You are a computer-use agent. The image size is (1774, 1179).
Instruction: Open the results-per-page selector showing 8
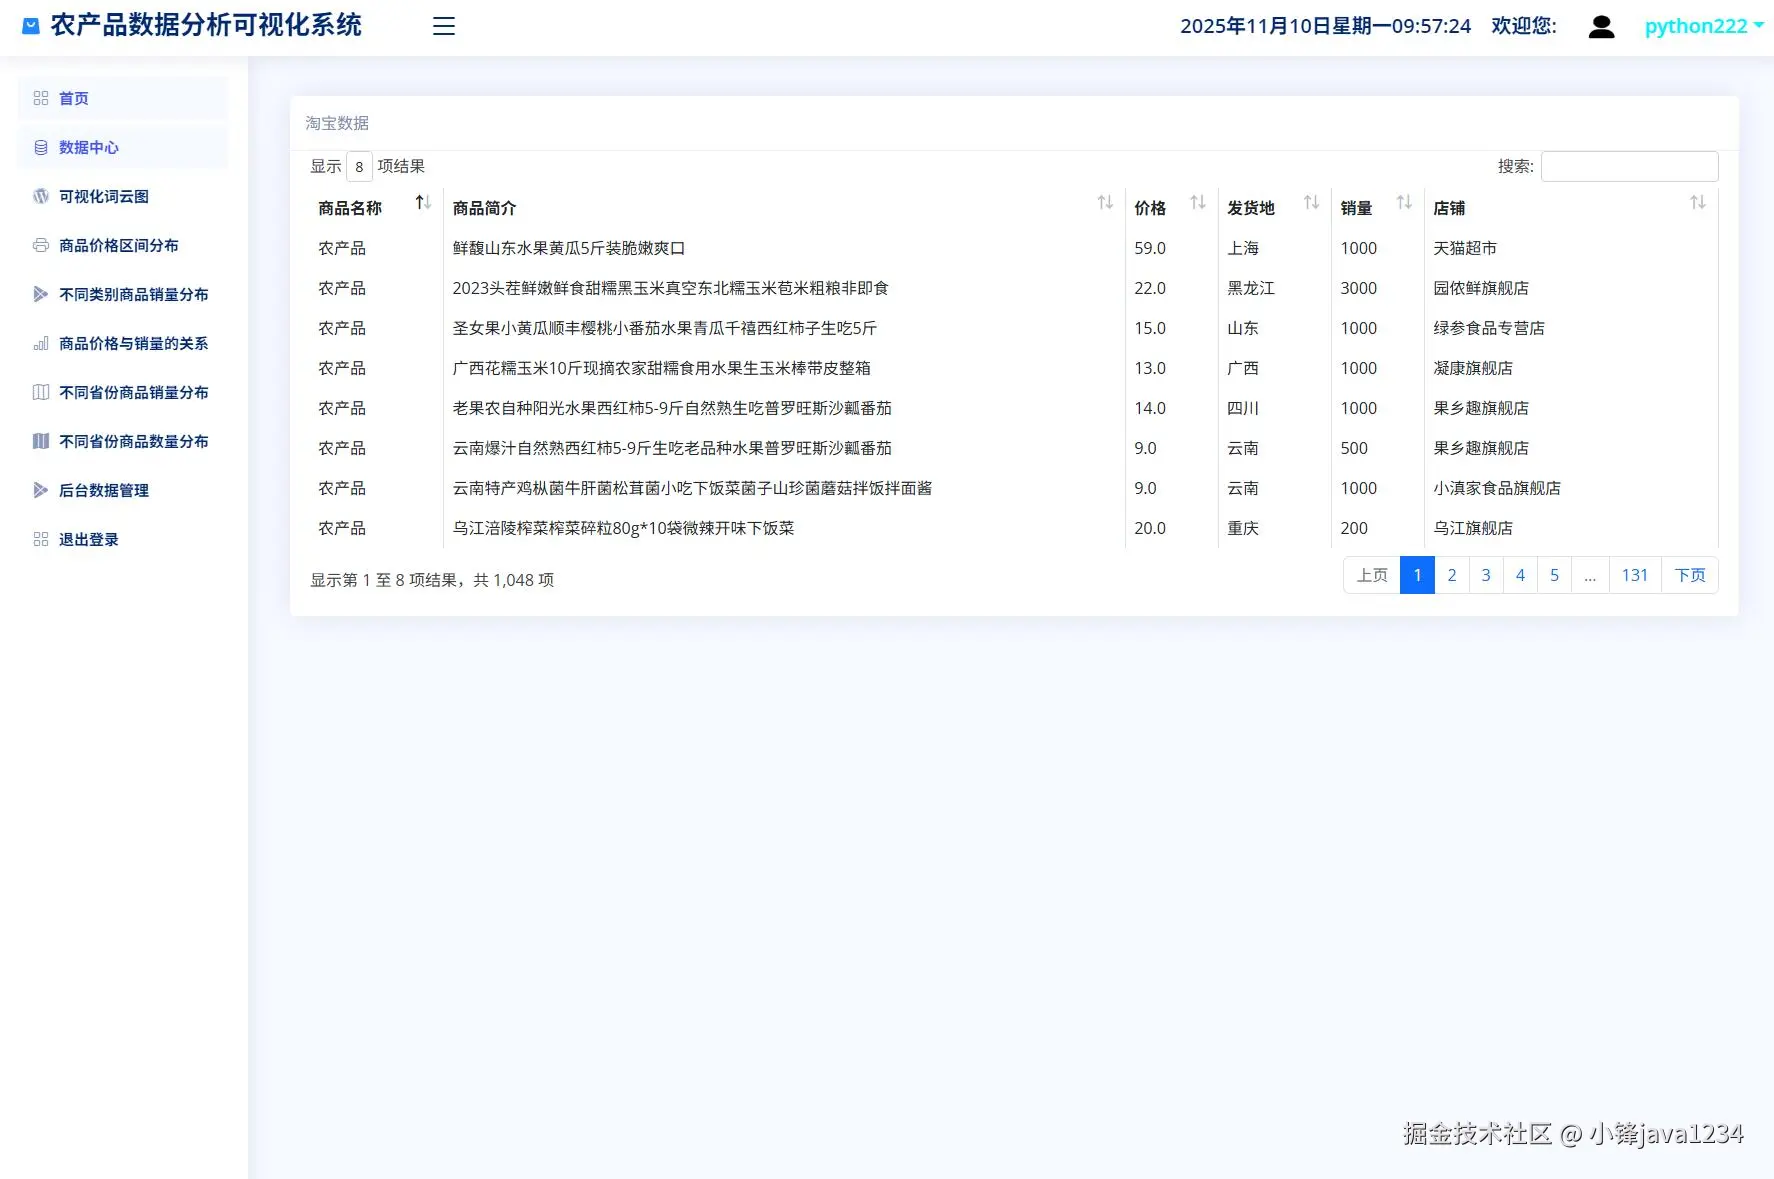pos(359,166)
